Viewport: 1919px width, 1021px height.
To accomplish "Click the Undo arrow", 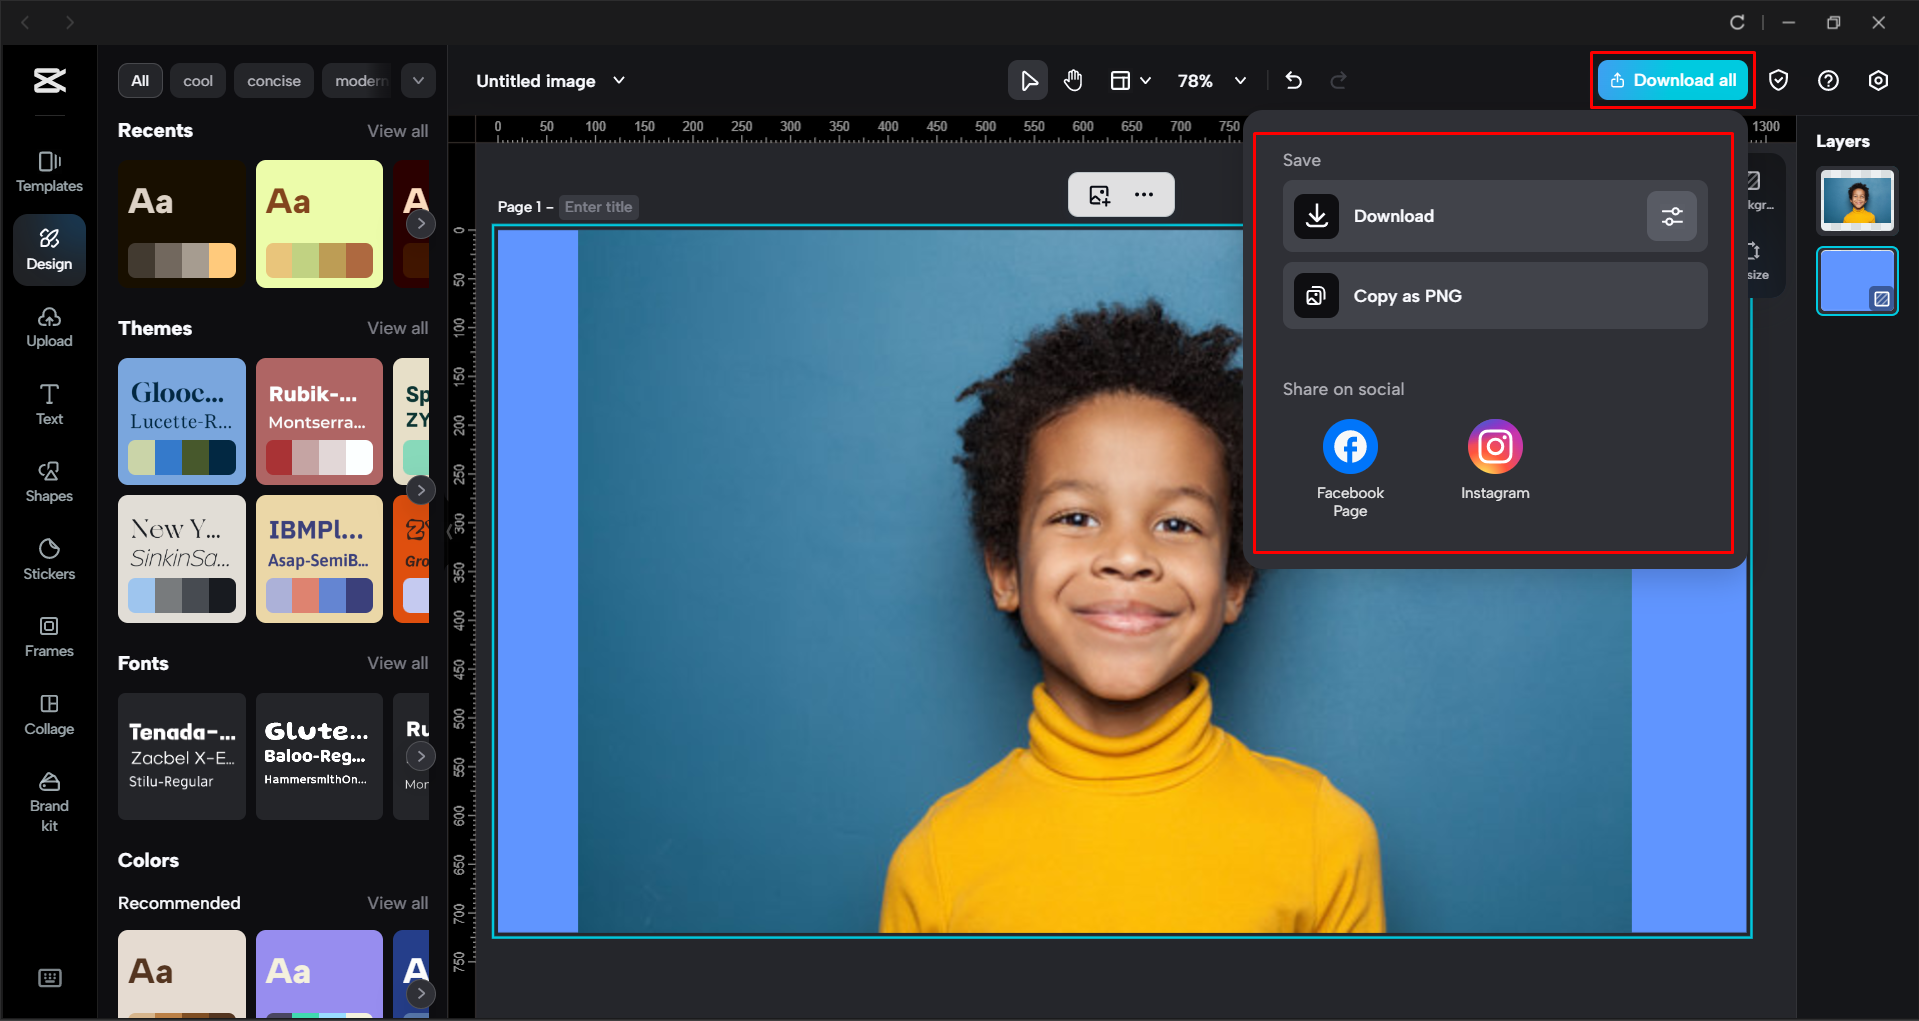I will point(1293,80).
